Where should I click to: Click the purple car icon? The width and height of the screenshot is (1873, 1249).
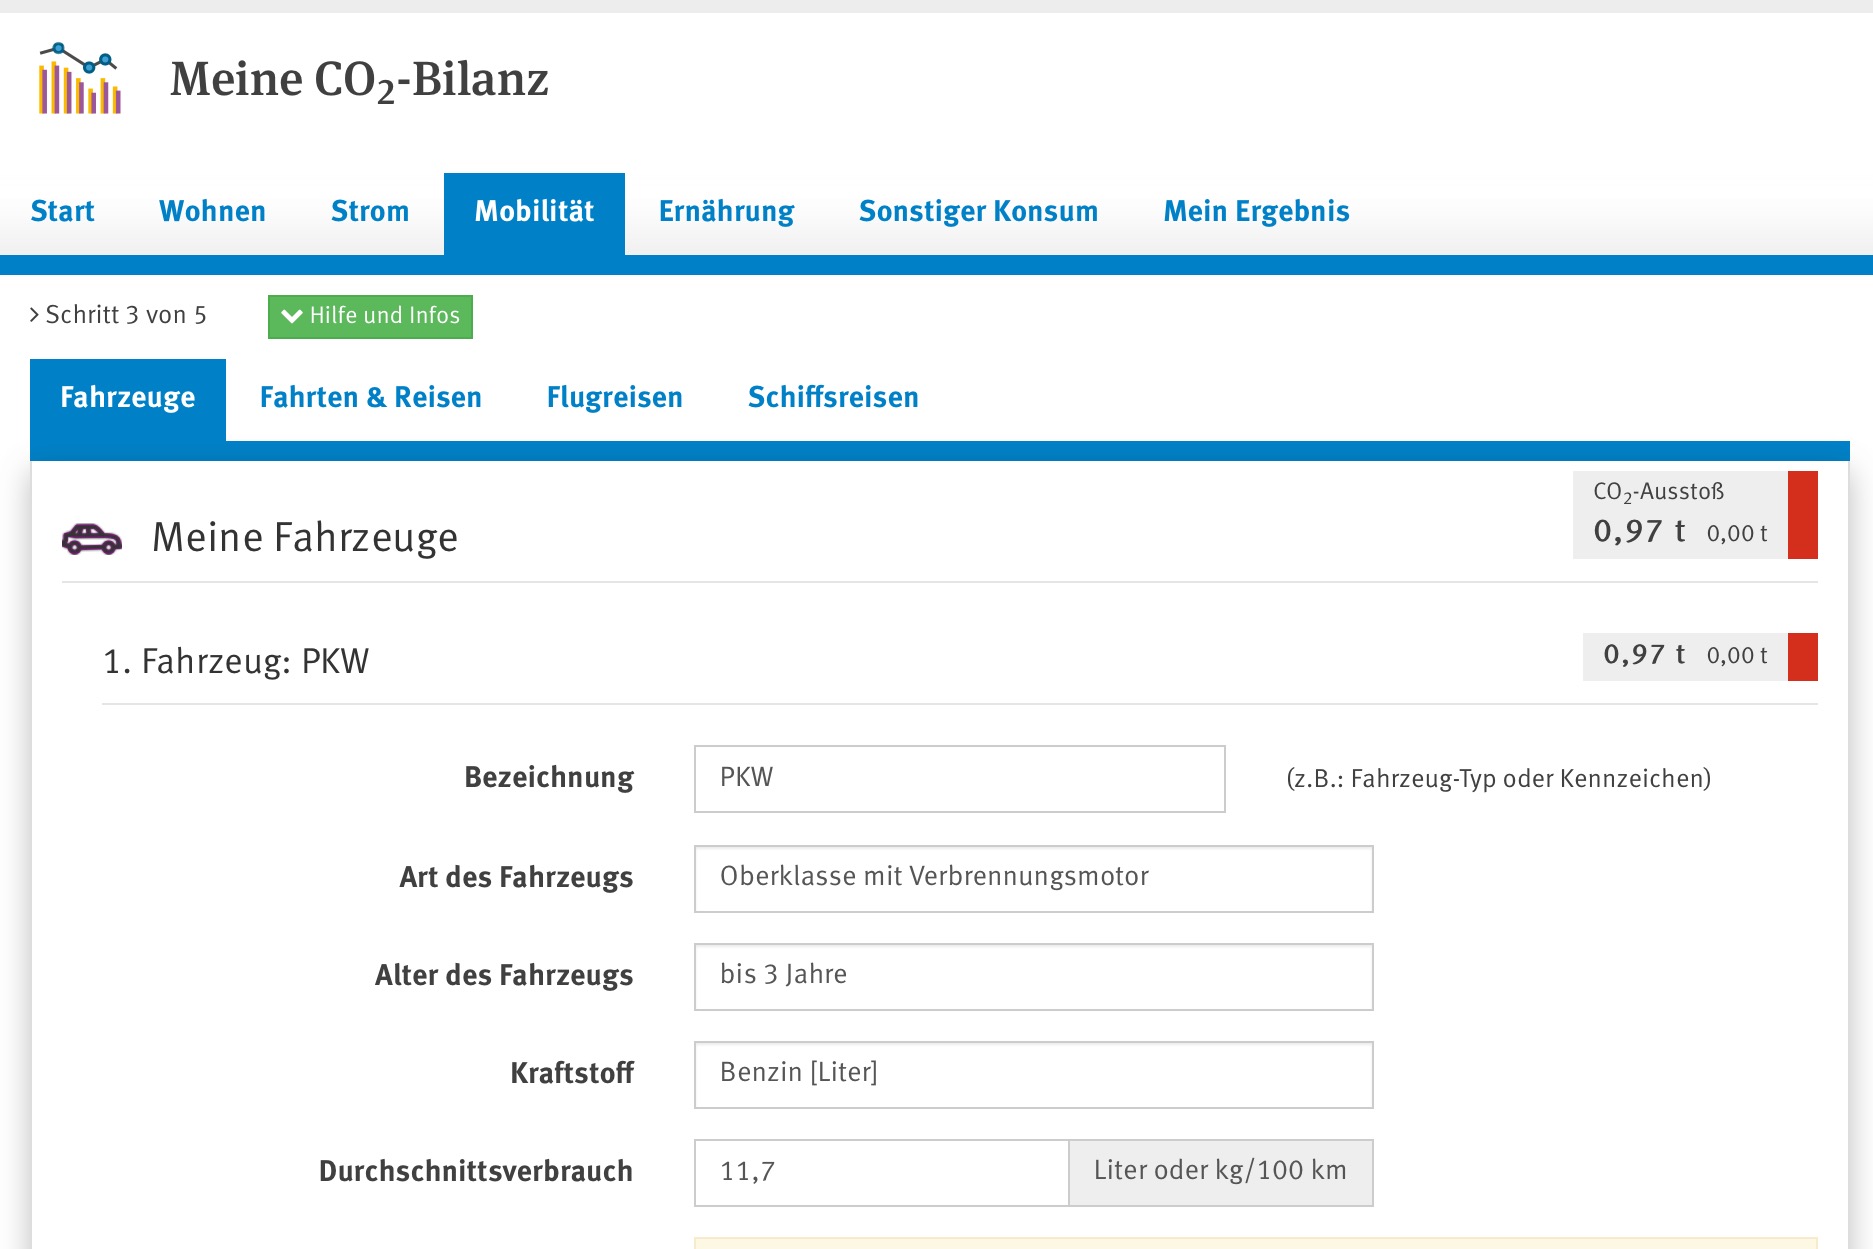click(x=92, y=539)
